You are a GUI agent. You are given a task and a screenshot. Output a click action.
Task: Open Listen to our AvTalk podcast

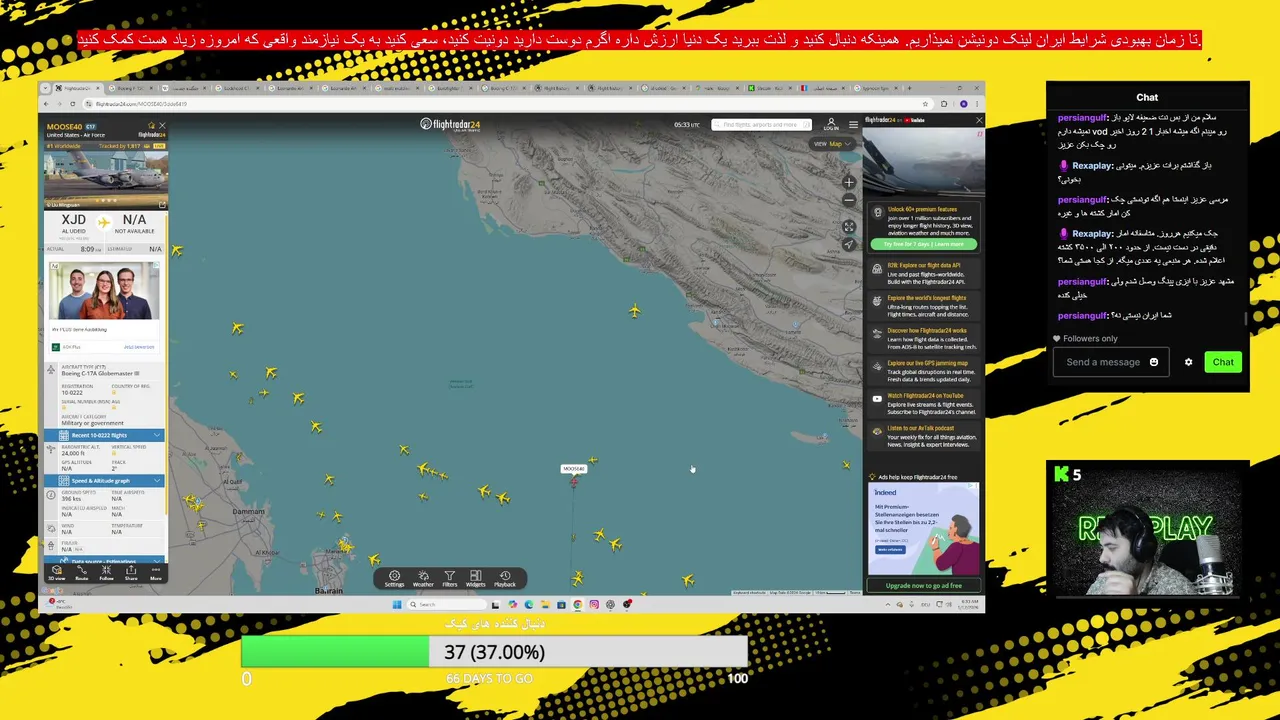click(x=923, y=435)
